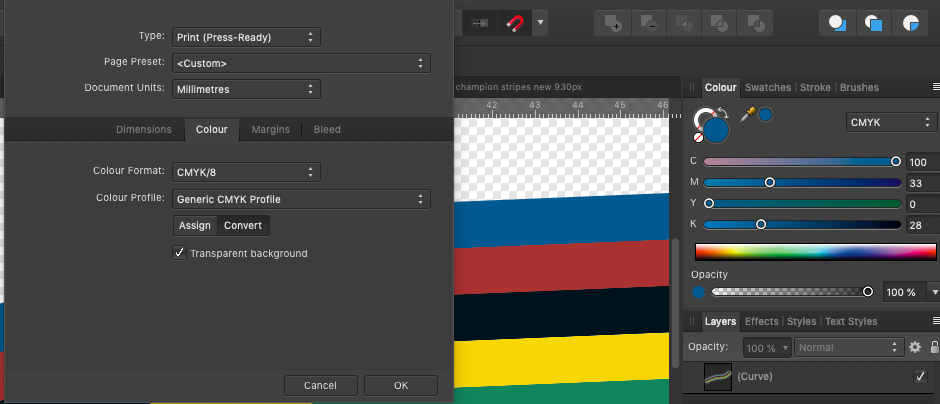Open the Layers panel gear settings
The height and width of the screenshot is (404, 940).
pos(914,347)
